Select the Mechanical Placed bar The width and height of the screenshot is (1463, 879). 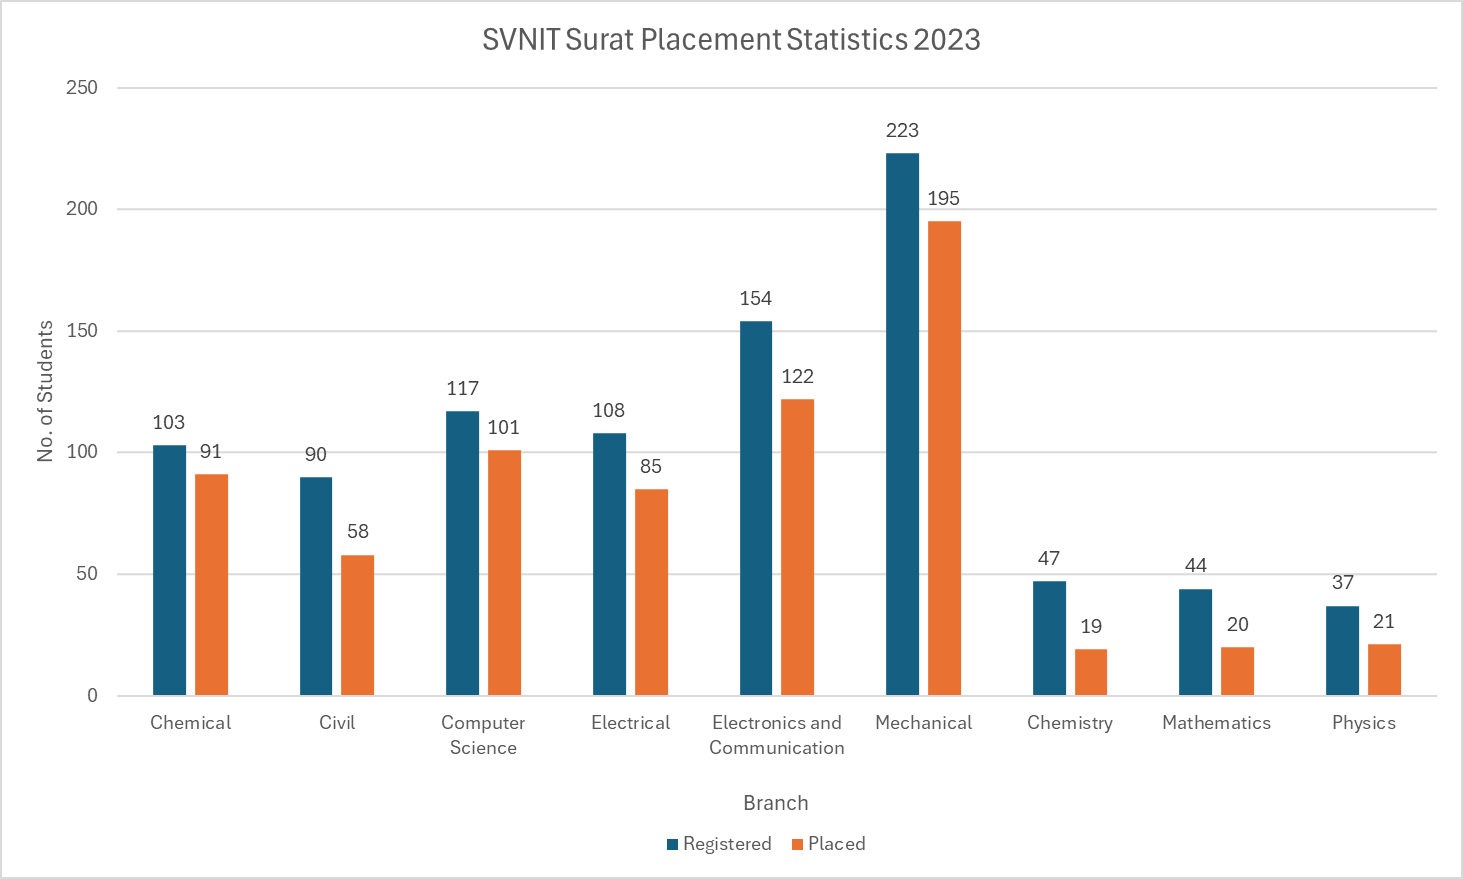pos(944,458)
